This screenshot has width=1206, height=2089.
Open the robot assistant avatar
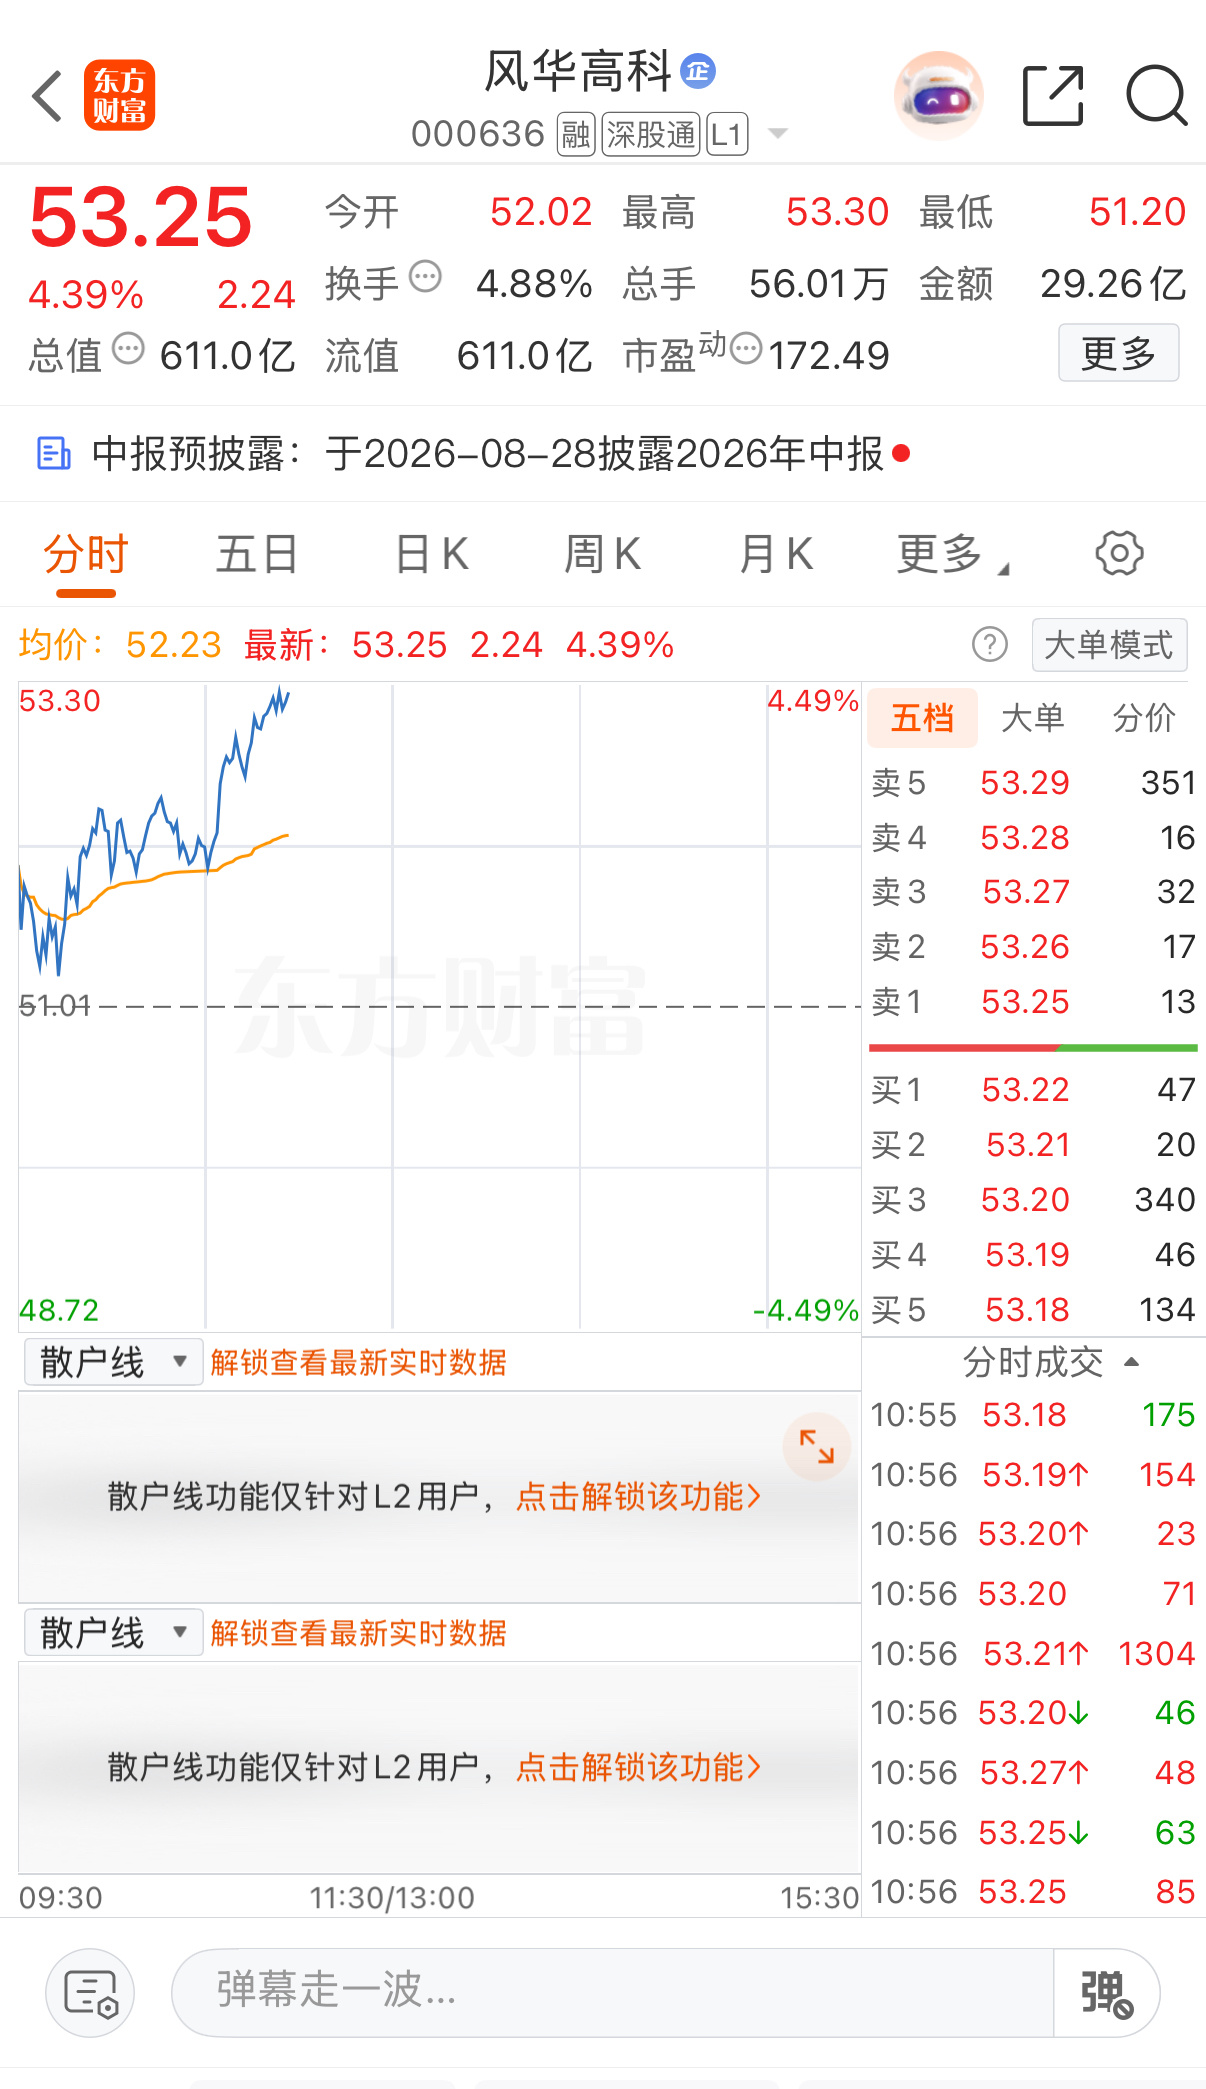[938, 96]
